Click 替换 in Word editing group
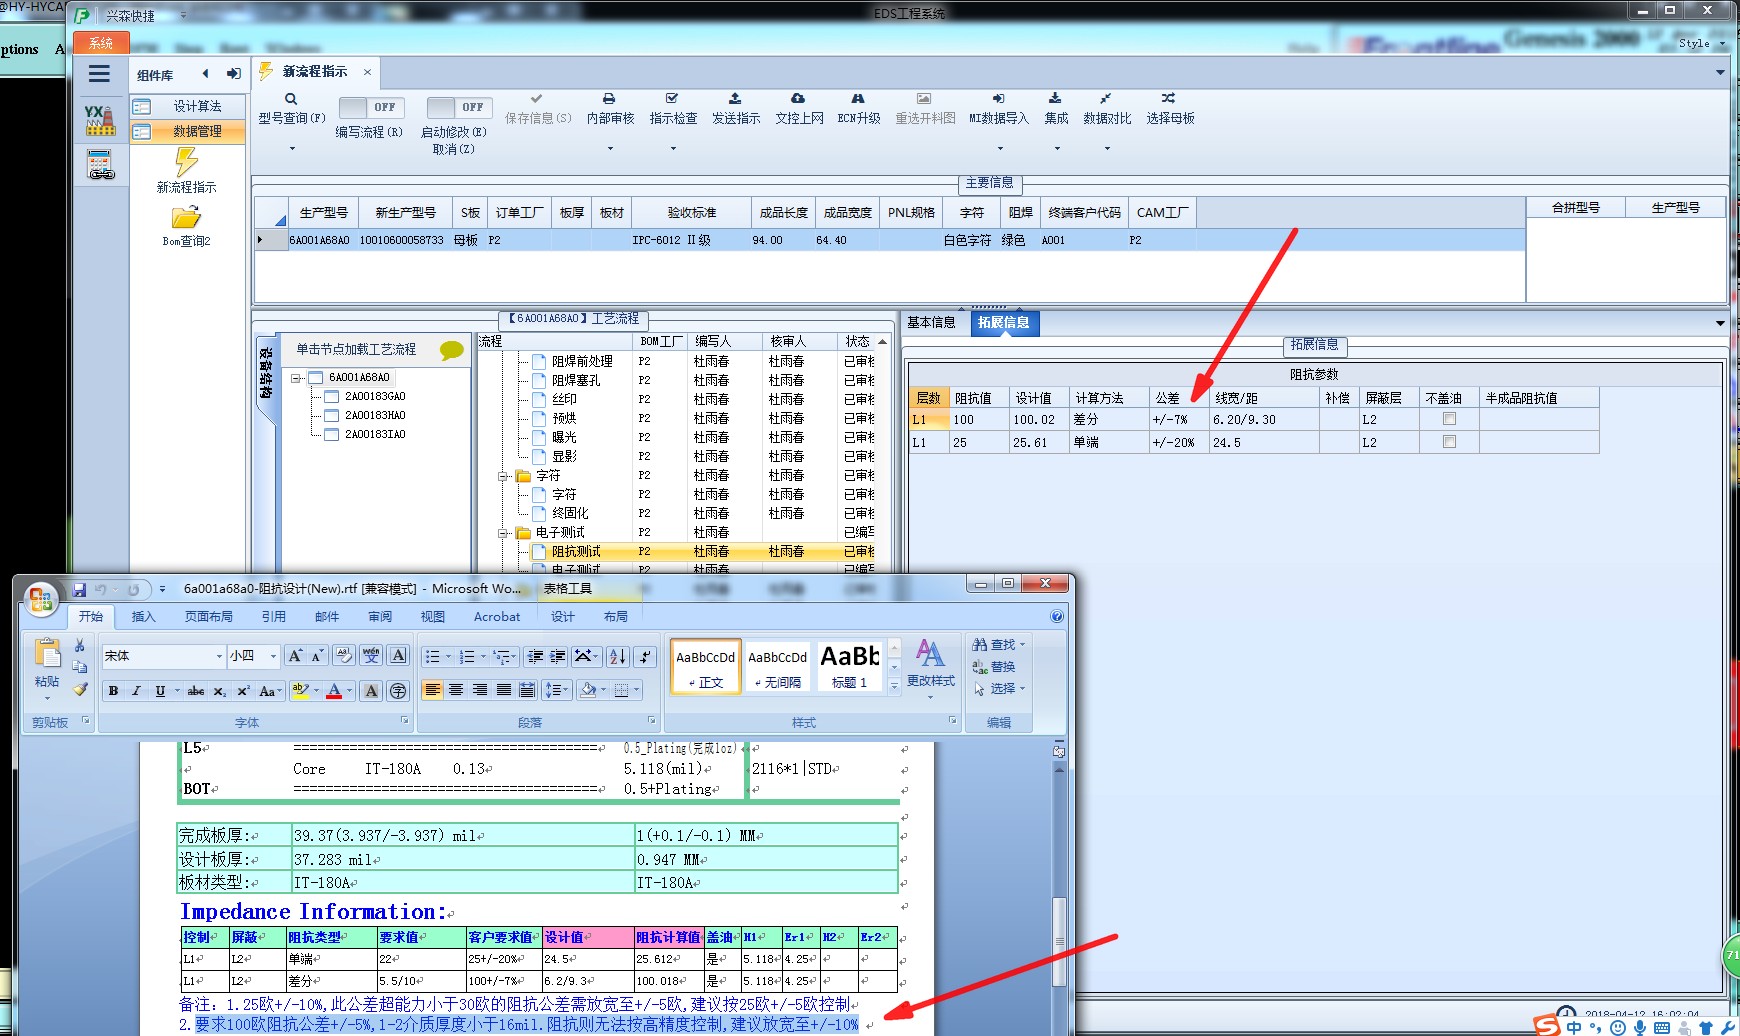Viewport: 1740px width, 1036px height. [x=994, y=667]
